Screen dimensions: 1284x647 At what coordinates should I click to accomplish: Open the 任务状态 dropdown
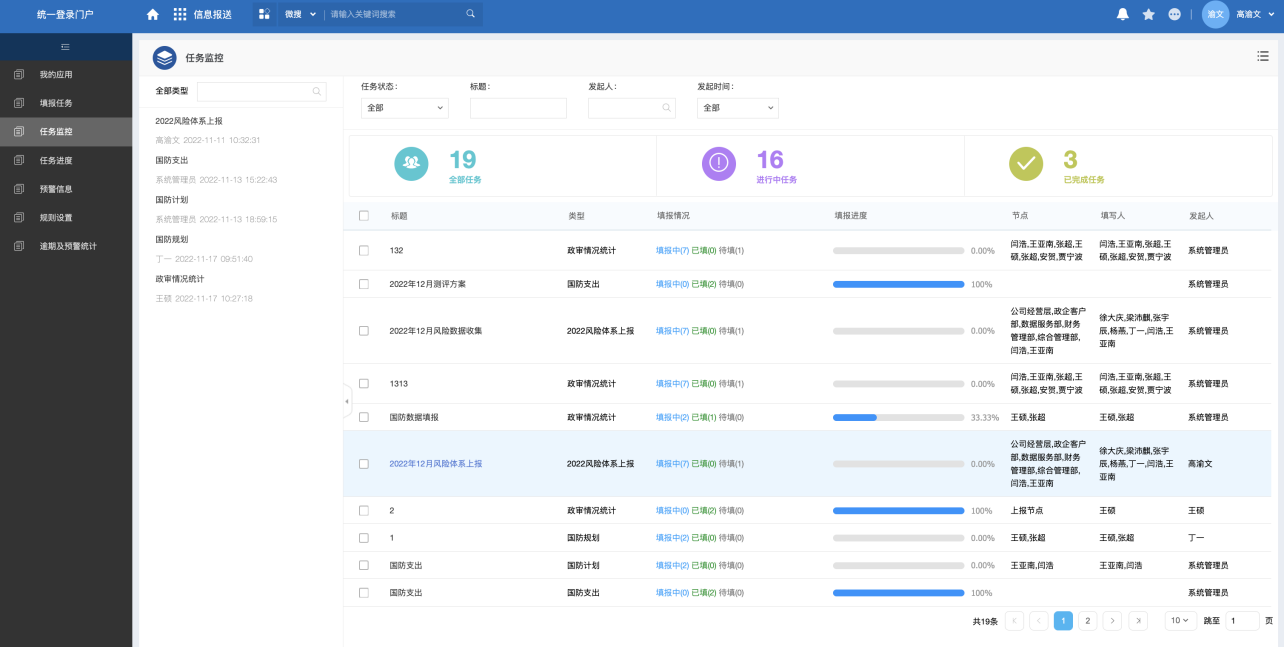click(x=404, y=108)
